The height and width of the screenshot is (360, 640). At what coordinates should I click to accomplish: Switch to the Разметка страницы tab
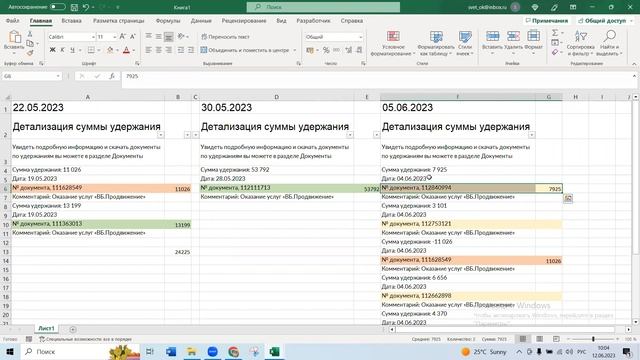point(119,20)
